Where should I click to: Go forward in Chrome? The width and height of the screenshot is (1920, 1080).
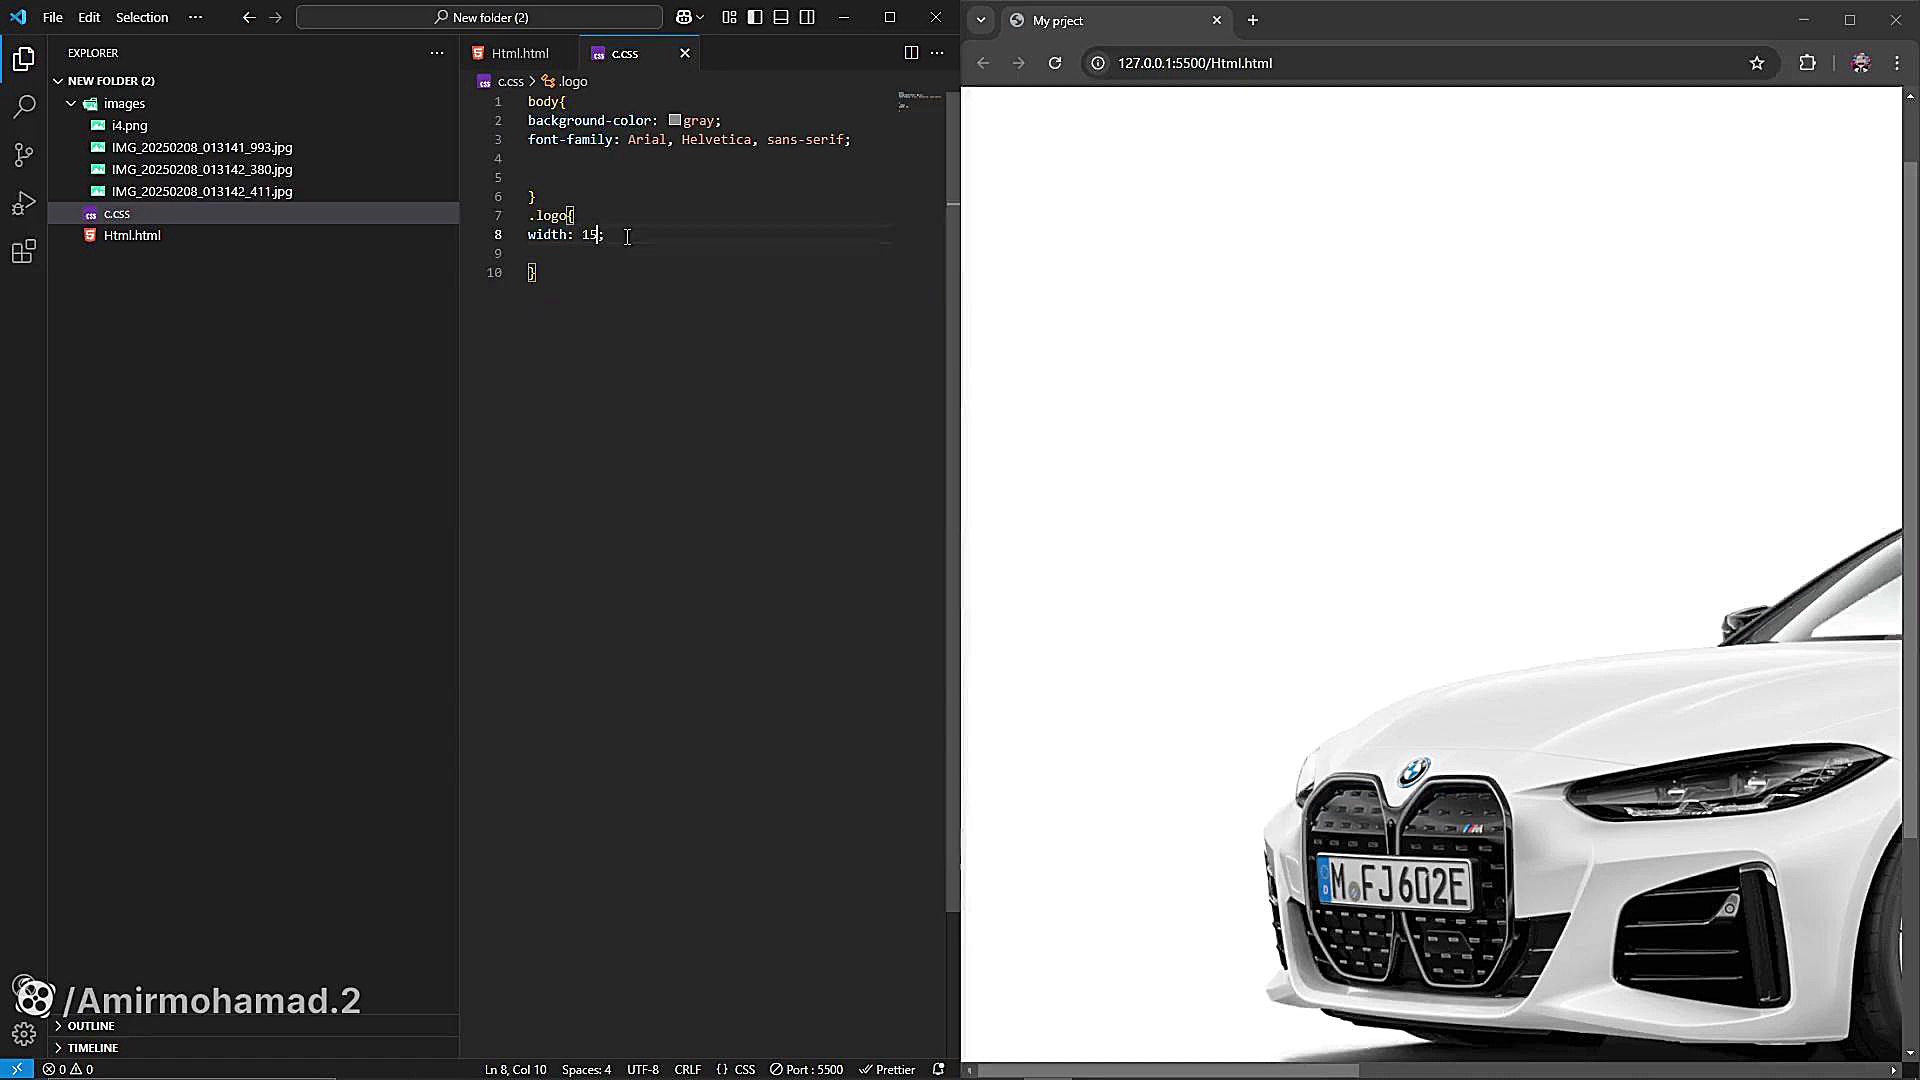[x=1019, y=63]
